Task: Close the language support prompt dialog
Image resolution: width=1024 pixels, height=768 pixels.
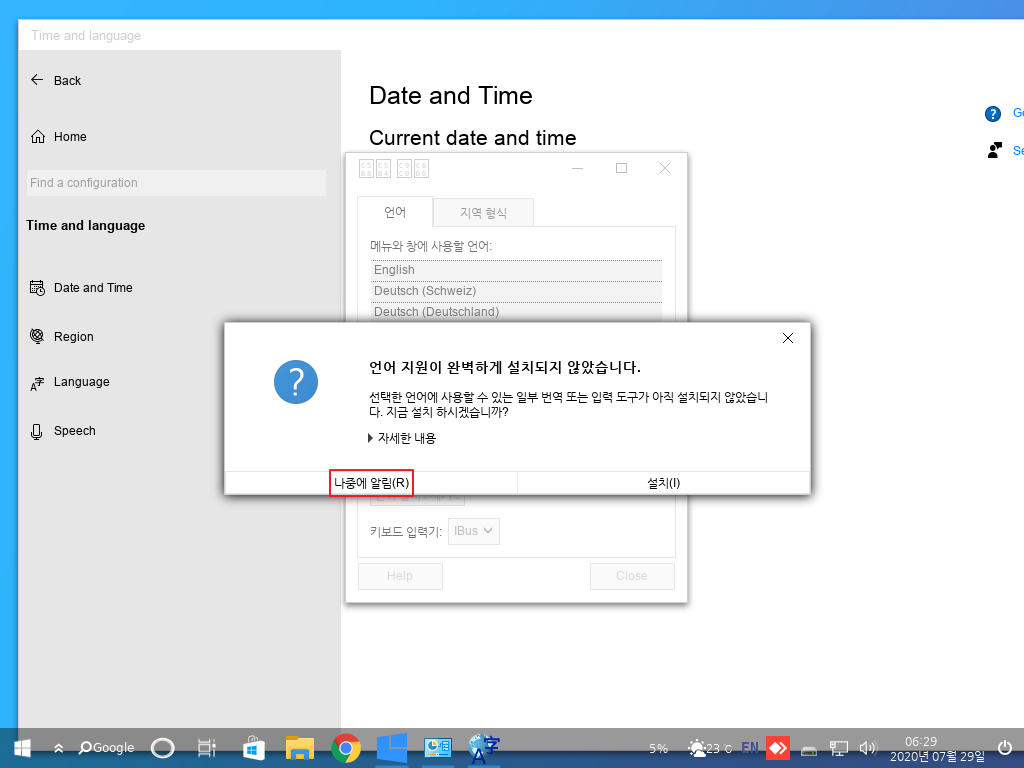Action: tap(788, 338)
